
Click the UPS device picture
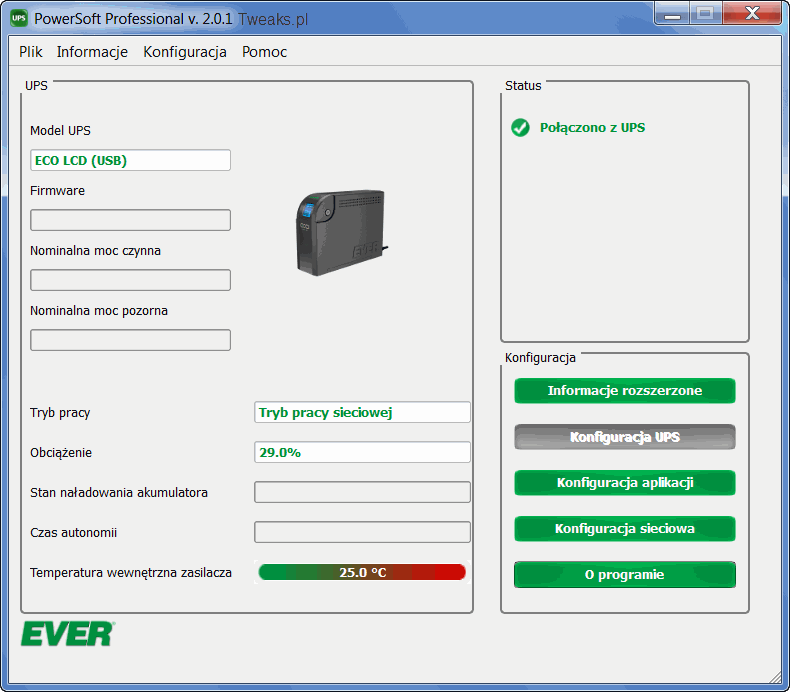[x=341, y=232]
